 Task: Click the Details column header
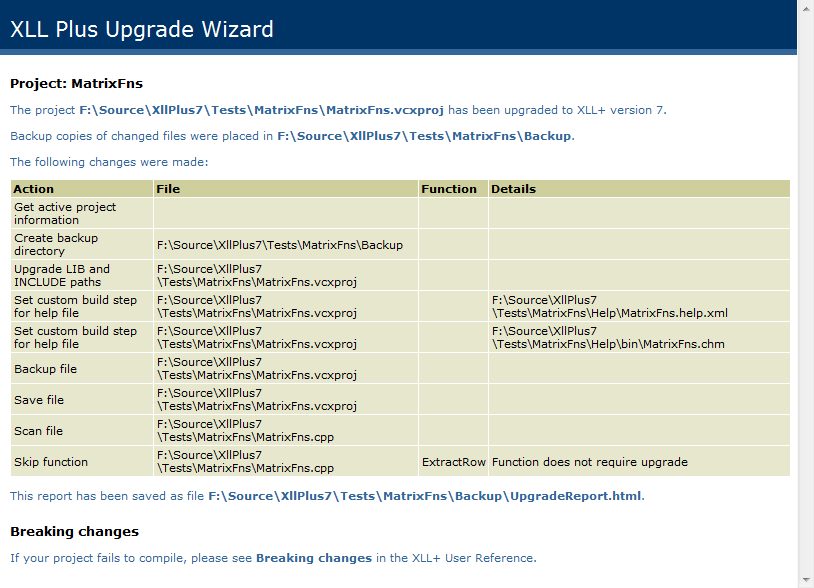tap(513, 189)
